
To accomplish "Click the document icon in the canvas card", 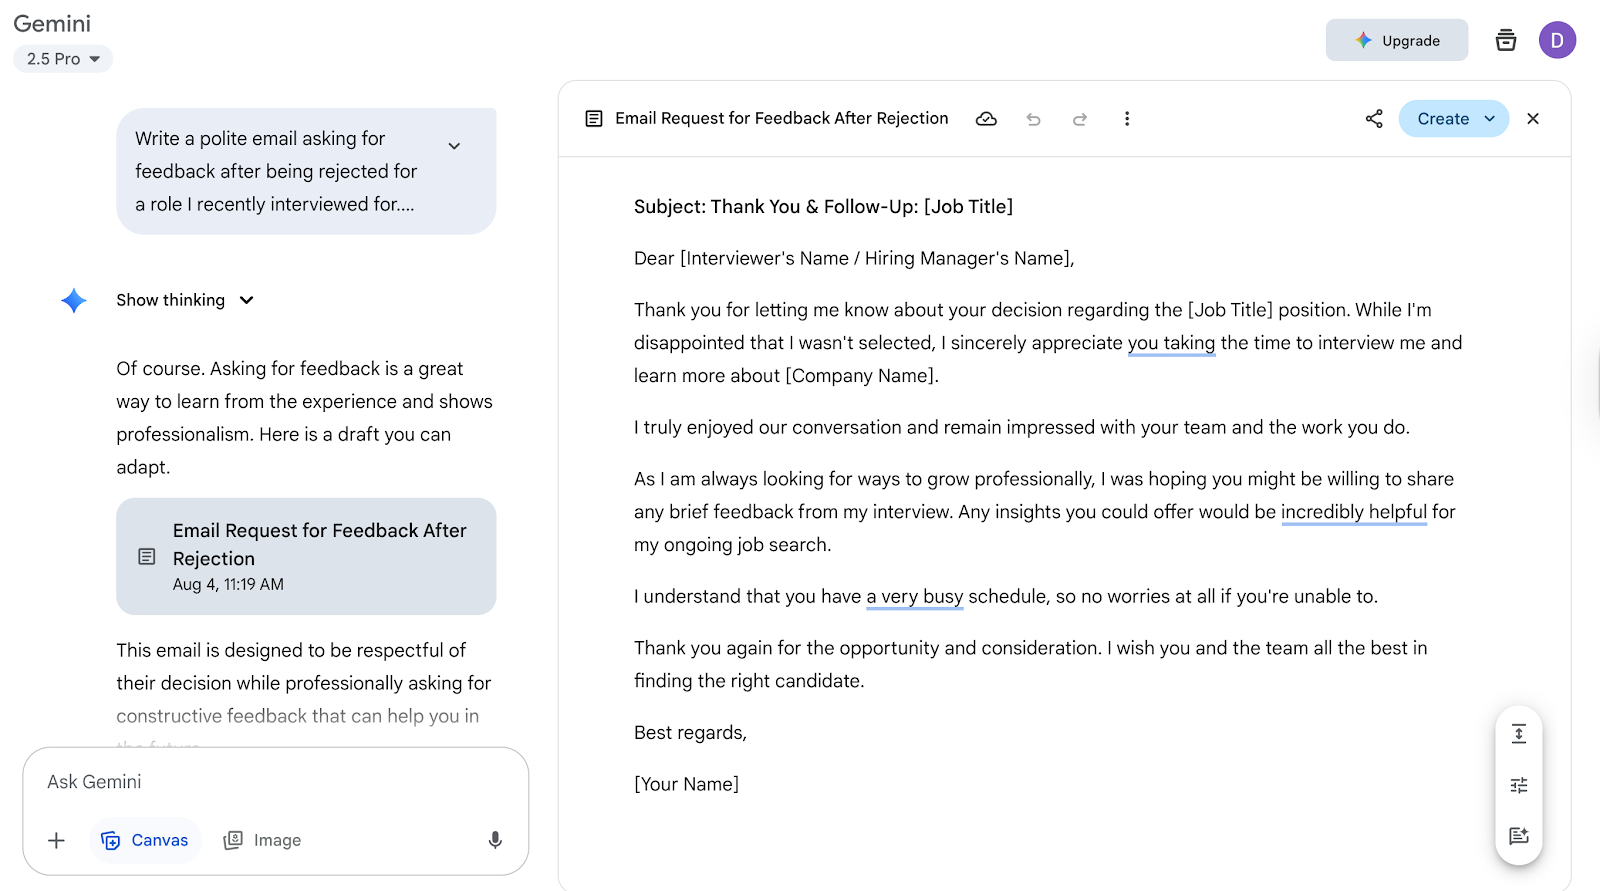I will click(x=147, y=556).
